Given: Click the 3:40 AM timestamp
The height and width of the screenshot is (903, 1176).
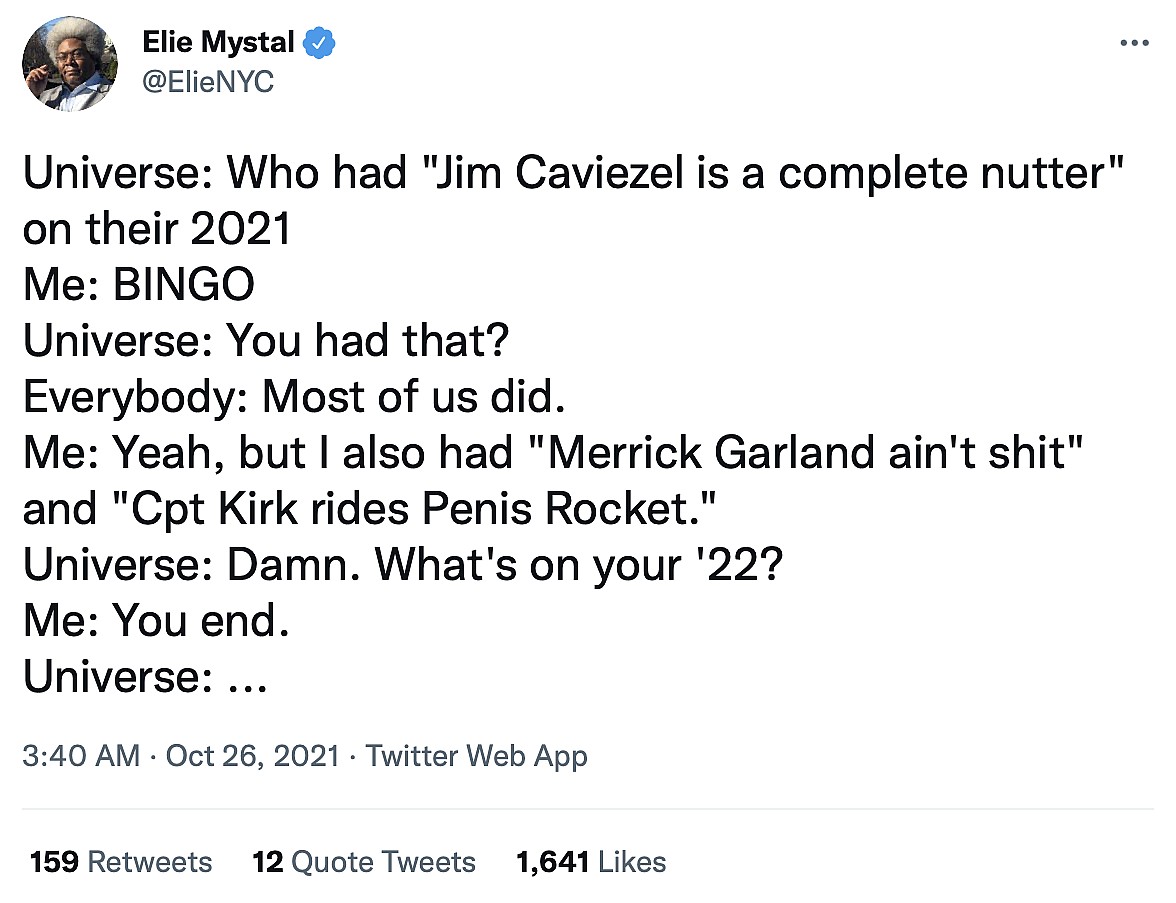Looking at the screenshot, I should coord(81,756).
